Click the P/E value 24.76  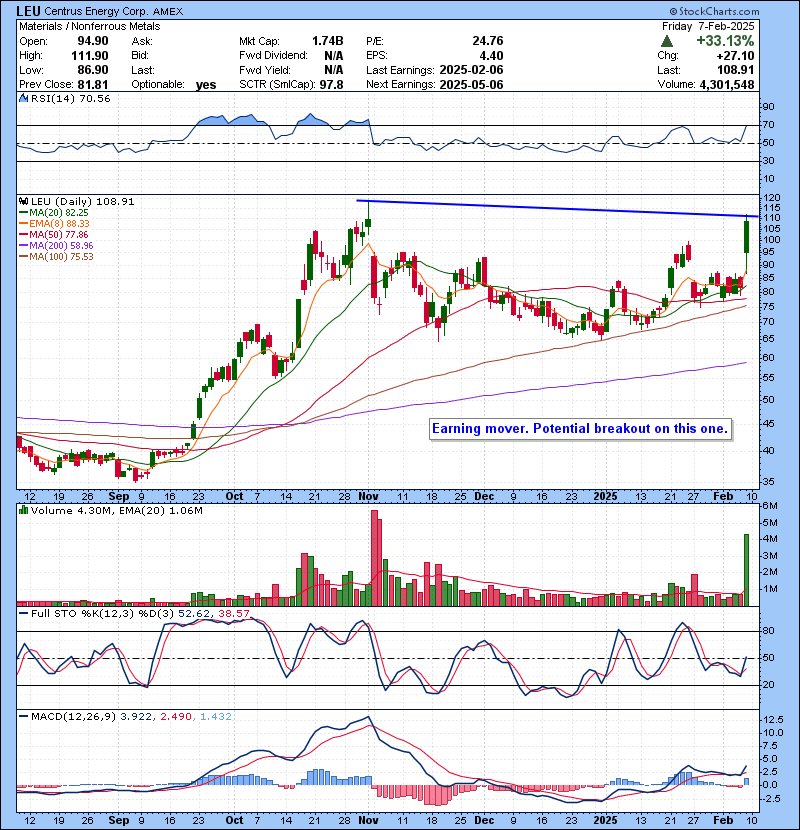coord(488,41)
